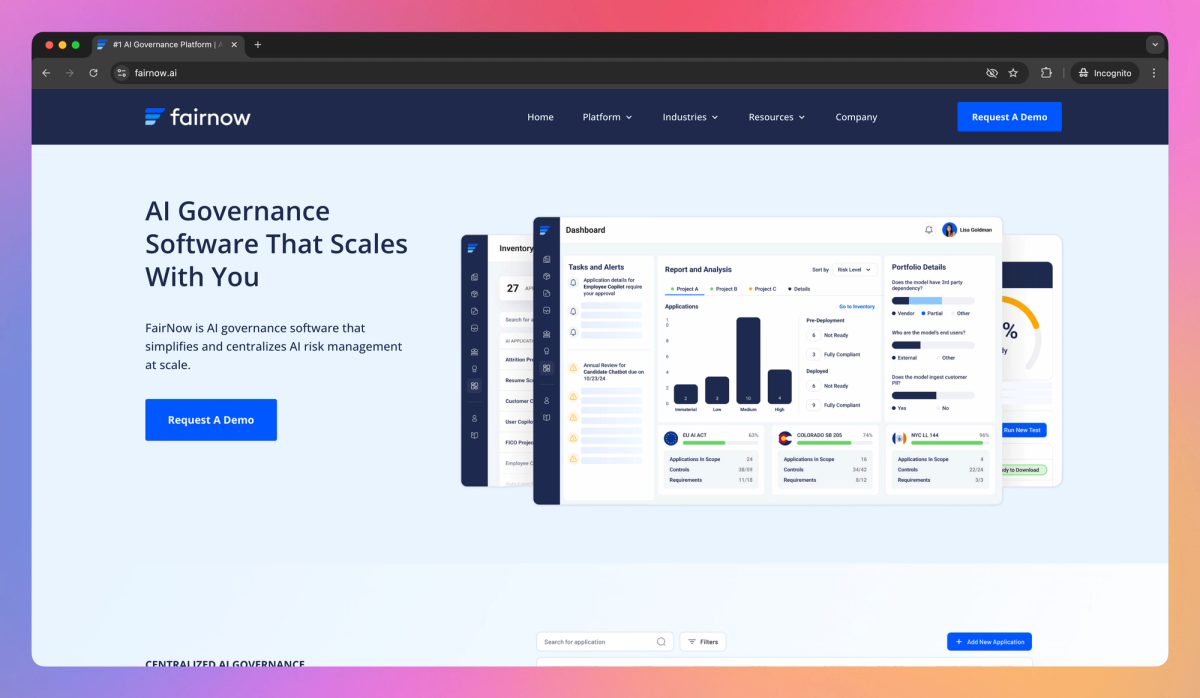The width and height of the screenshot is (1200, 698).
Task: Click the NYC flag icon on LL 144 card
Action: (x=899, y=438)
